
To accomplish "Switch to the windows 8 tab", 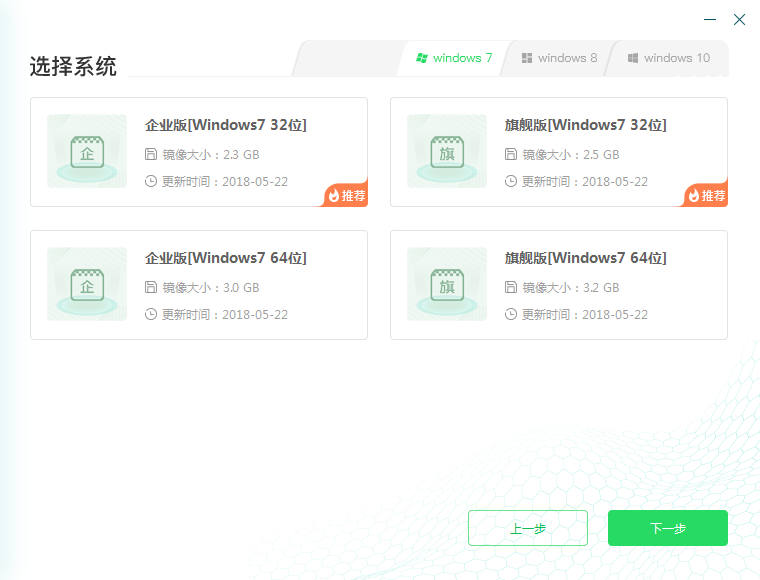I will [559, 58].
